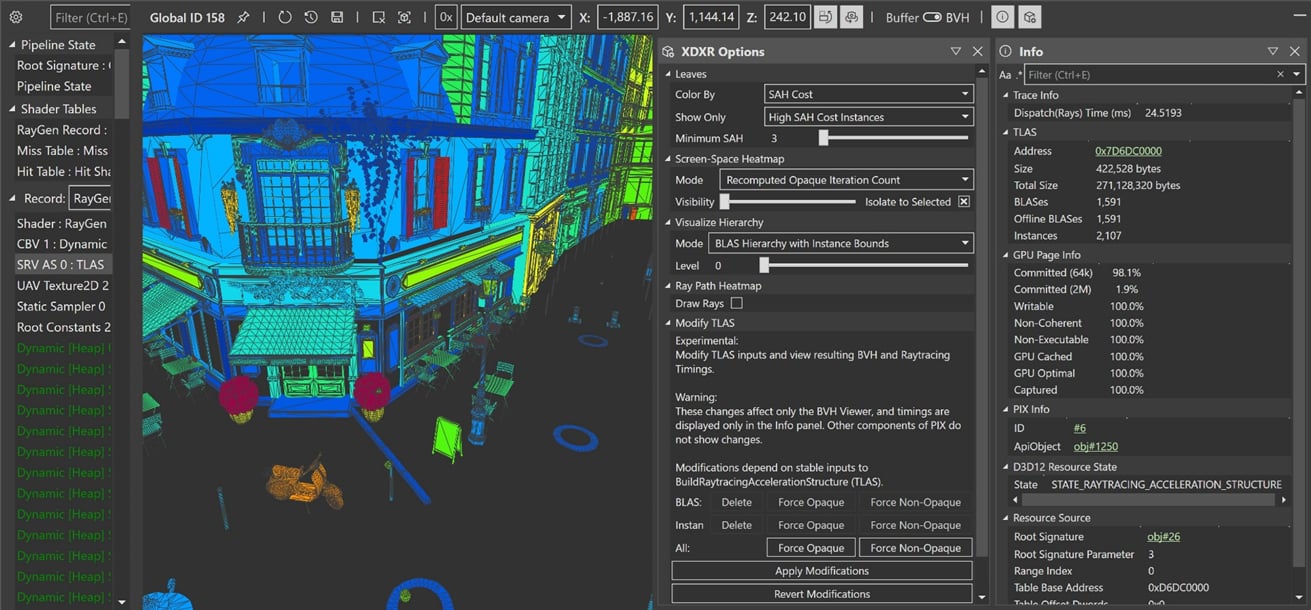This screenshot has width=1311, height=610.
Task: Collapse the Modify TLAS section
Action: [x=669, y=323]
